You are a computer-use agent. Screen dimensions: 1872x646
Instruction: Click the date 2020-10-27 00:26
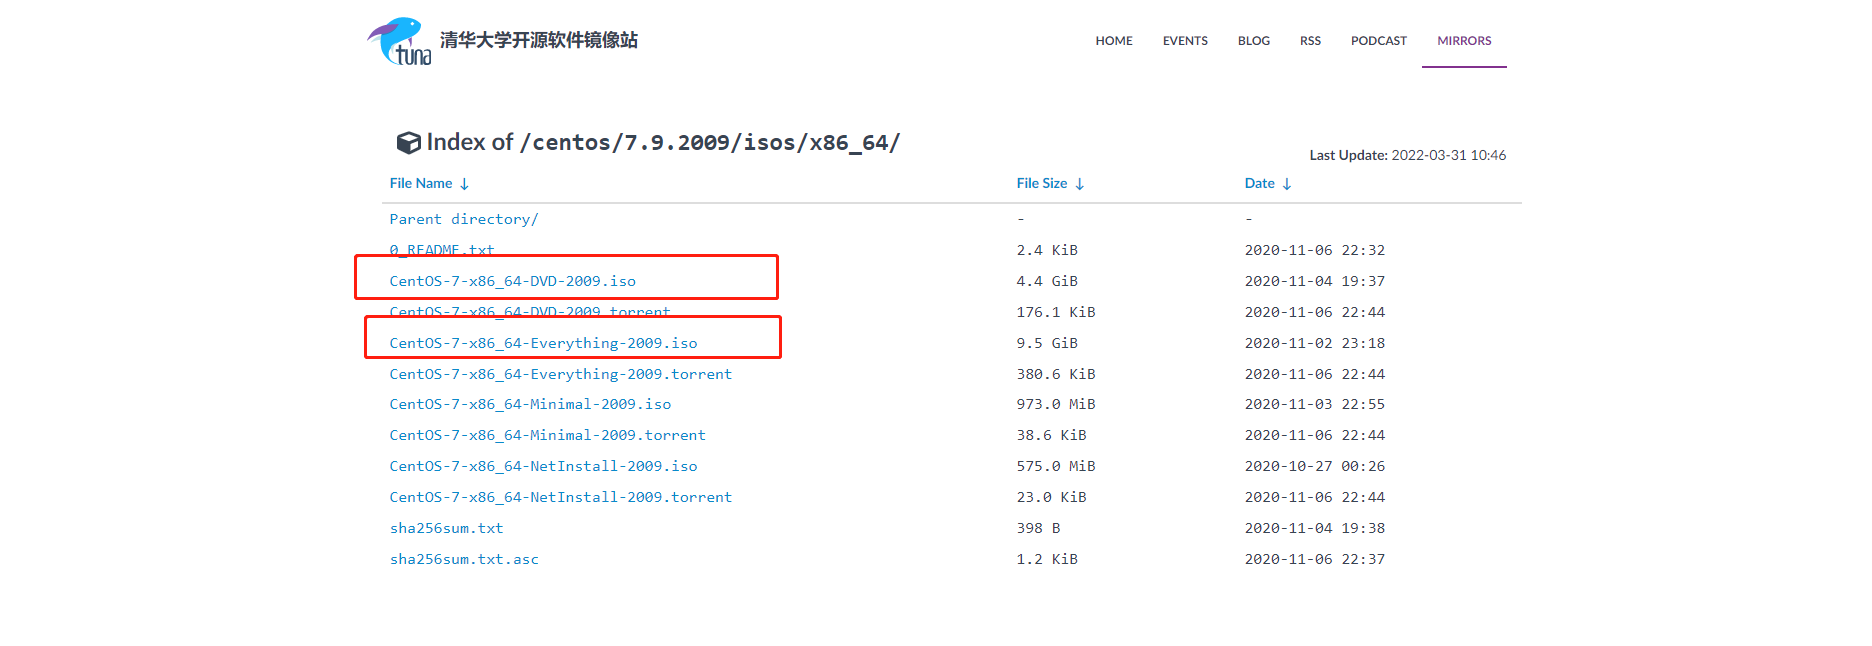pos(1315,466)
